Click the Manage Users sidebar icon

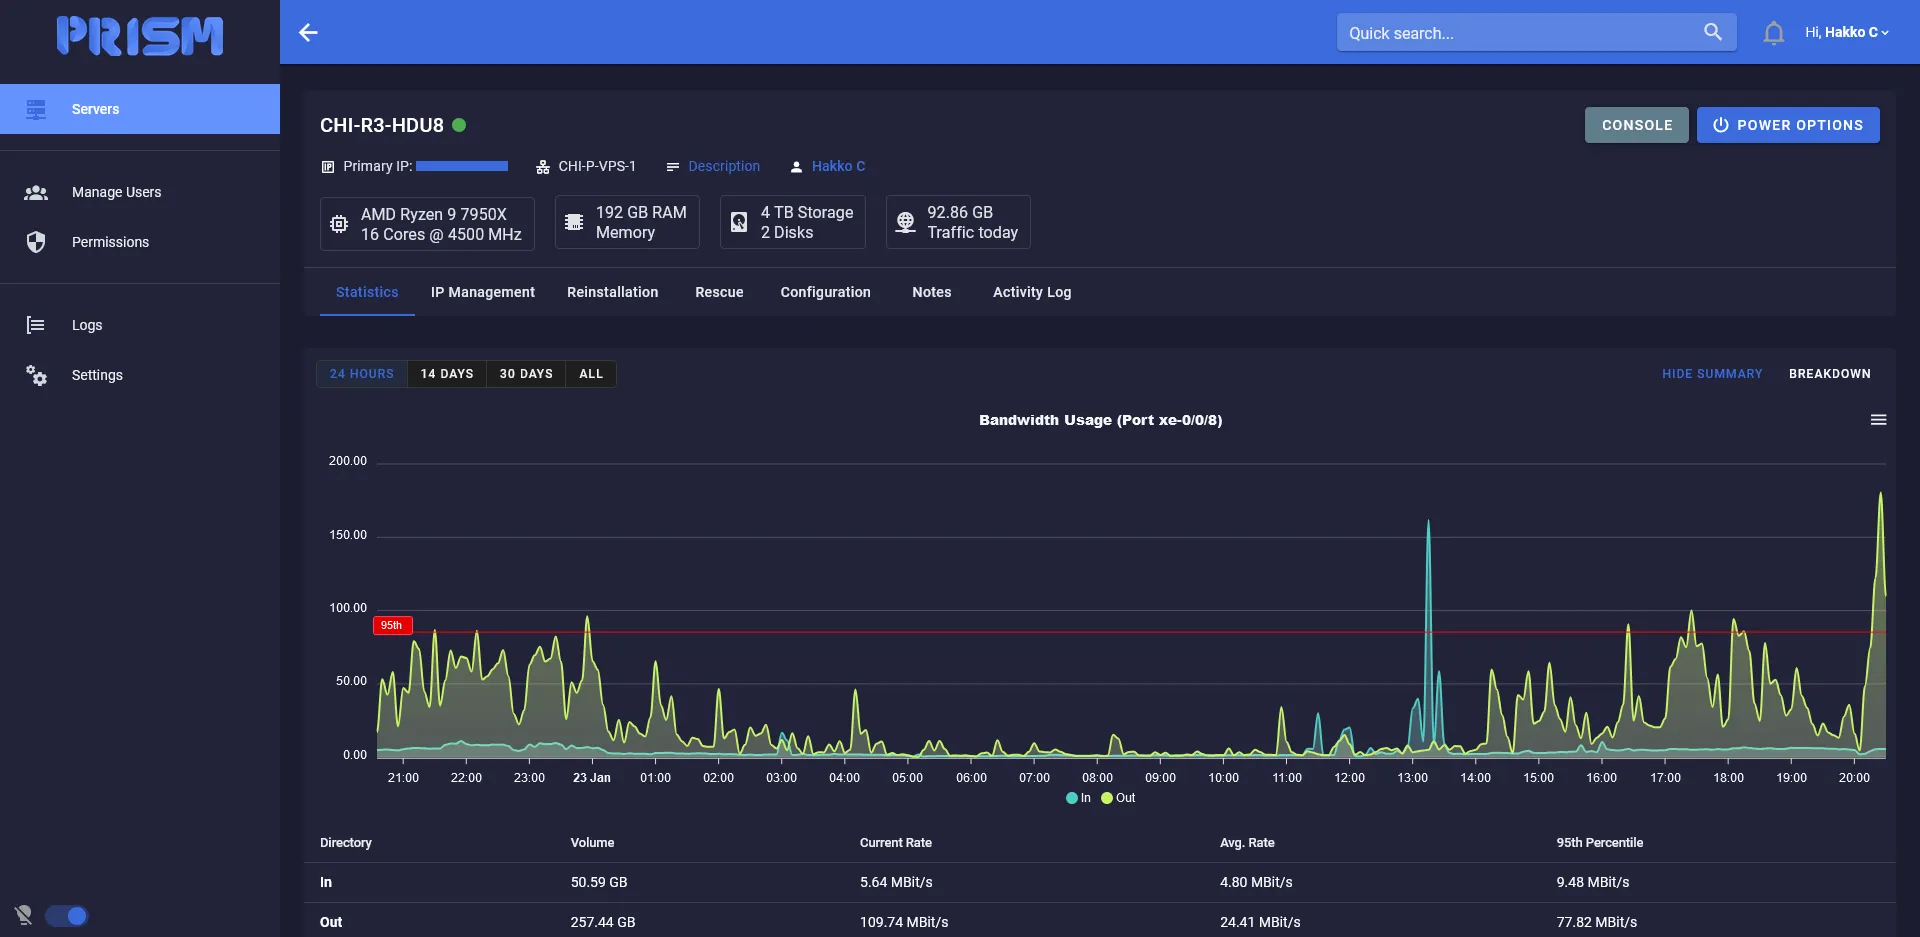tap(36, 192)
